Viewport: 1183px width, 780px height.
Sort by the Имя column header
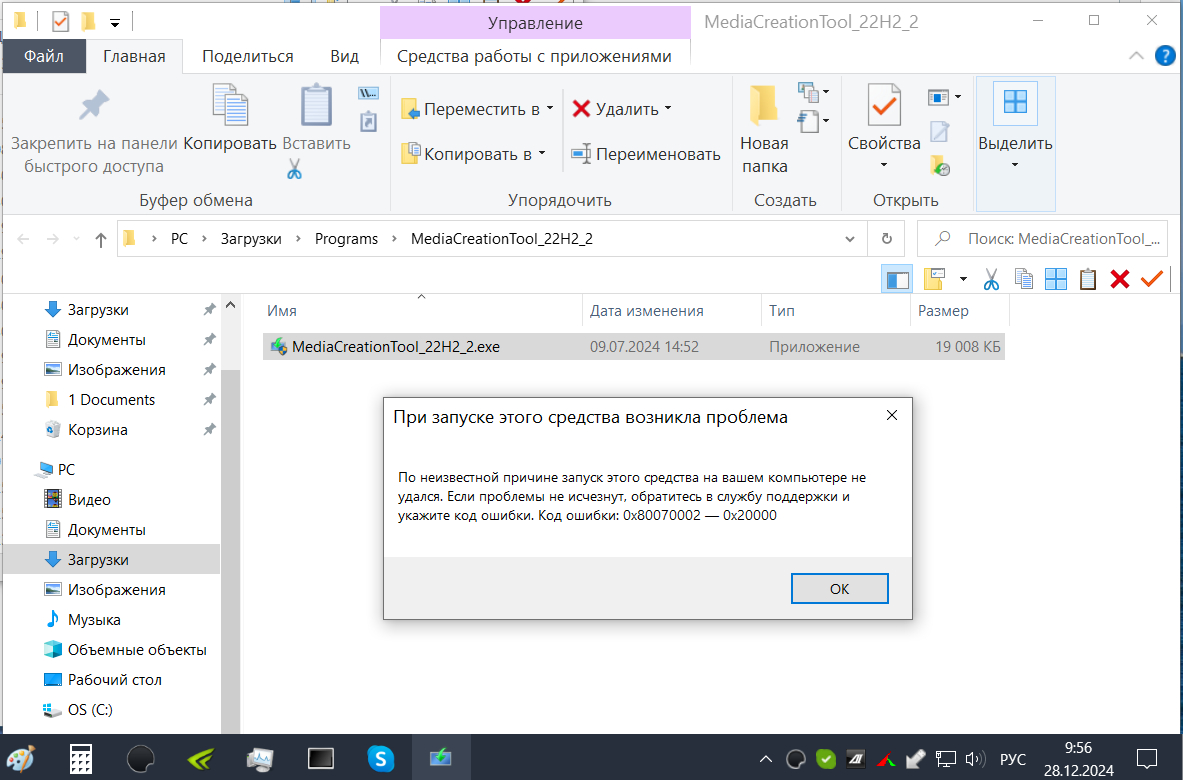tap(422, 310)
